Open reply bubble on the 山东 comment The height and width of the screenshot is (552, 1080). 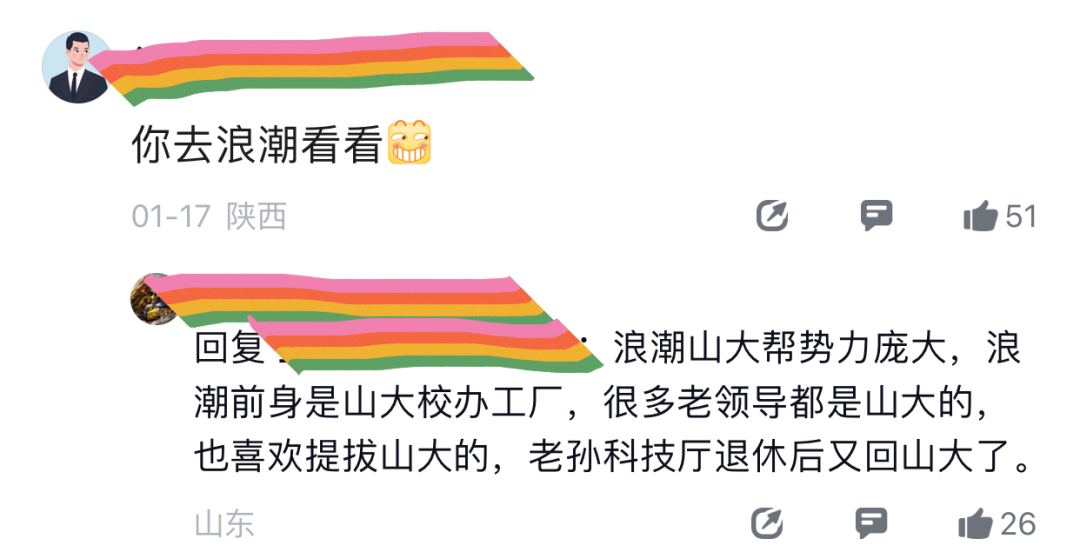[x=871, y=524]
